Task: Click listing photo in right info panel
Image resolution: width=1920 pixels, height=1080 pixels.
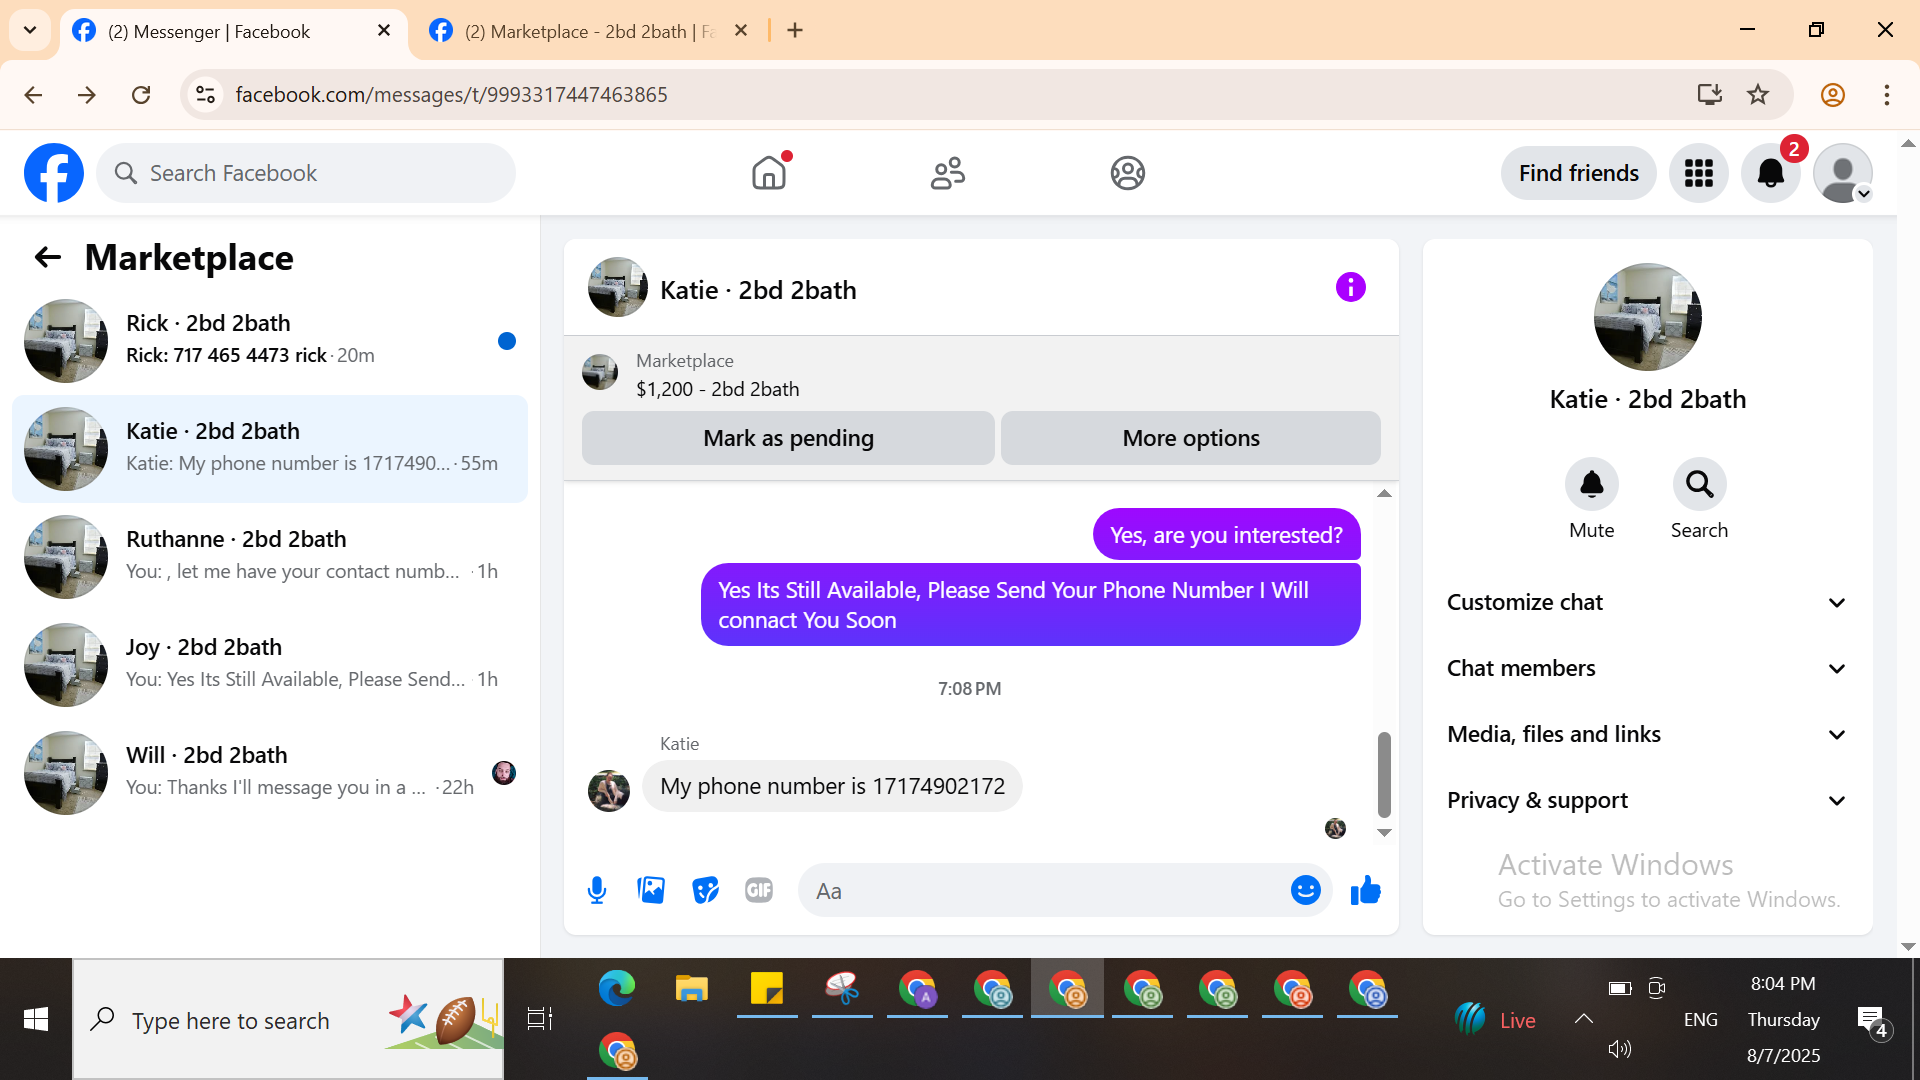Action: point(1648,317)
